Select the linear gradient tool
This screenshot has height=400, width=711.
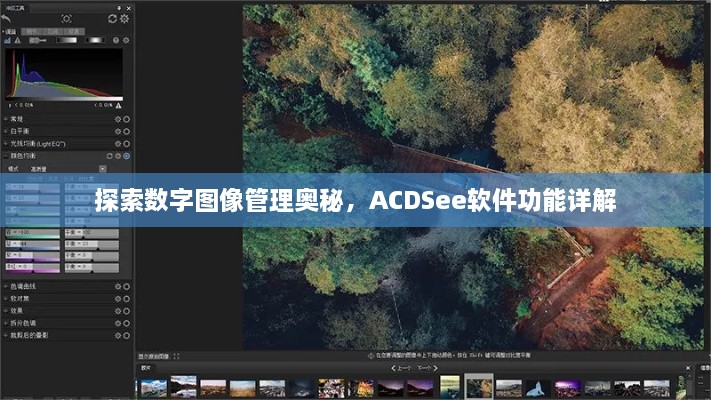66,40
